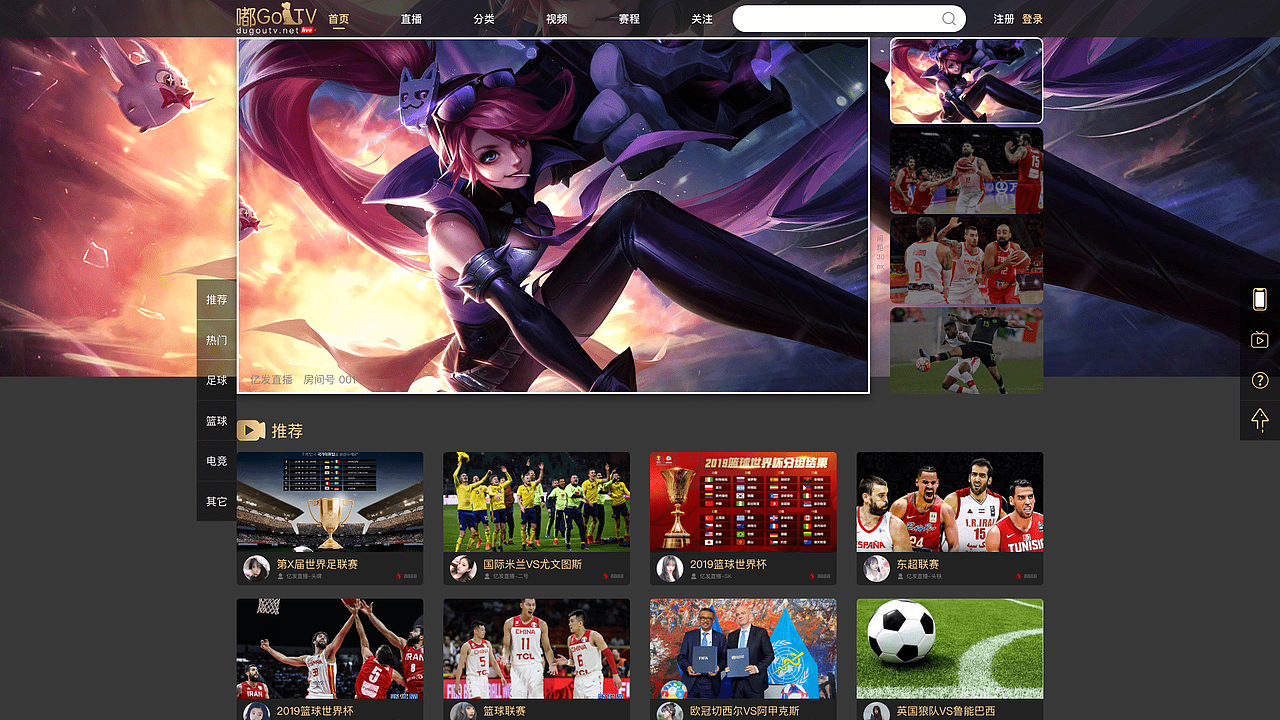Viewport: 1280px width, 720px height.
Task: Switch to the 直播 navigation tab
Action: (x=411, y=19)
